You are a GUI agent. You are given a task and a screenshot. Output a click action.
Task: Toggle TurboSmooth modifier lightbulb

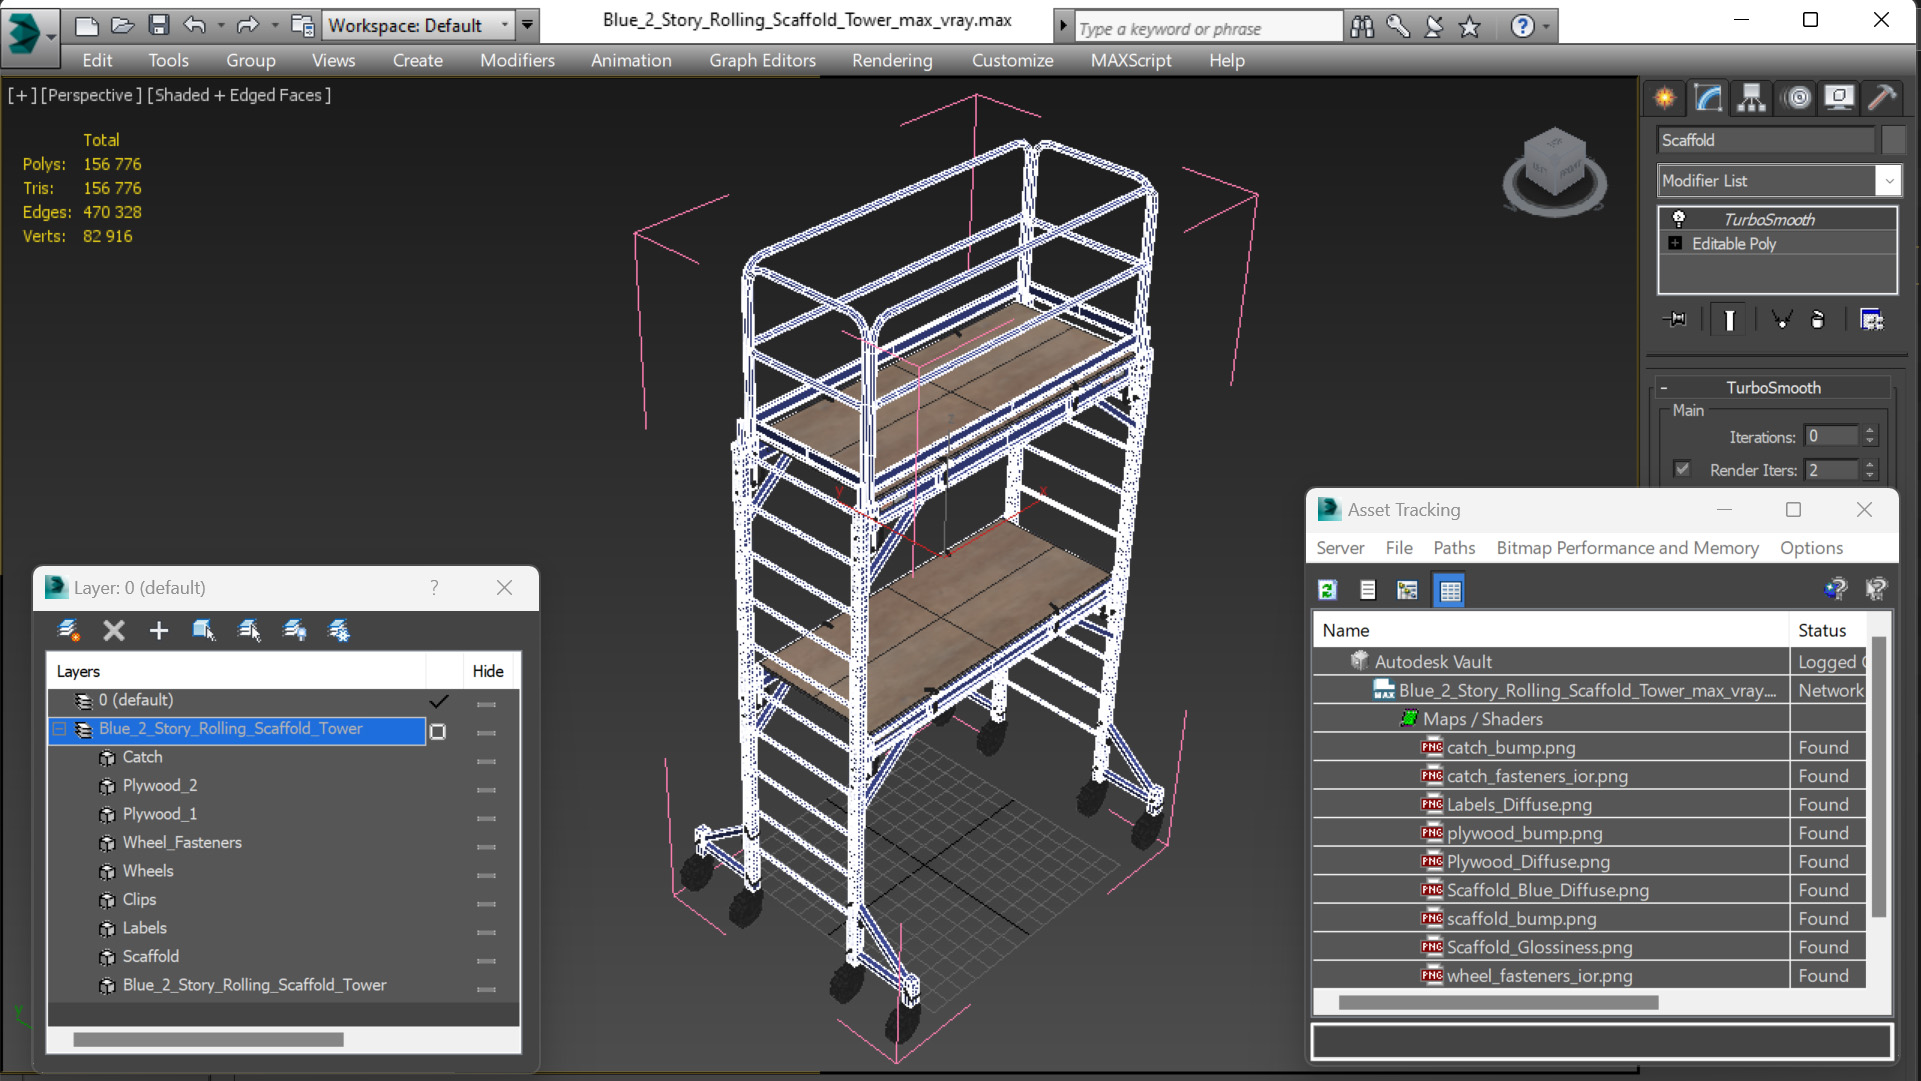(x=1678, y=219)
